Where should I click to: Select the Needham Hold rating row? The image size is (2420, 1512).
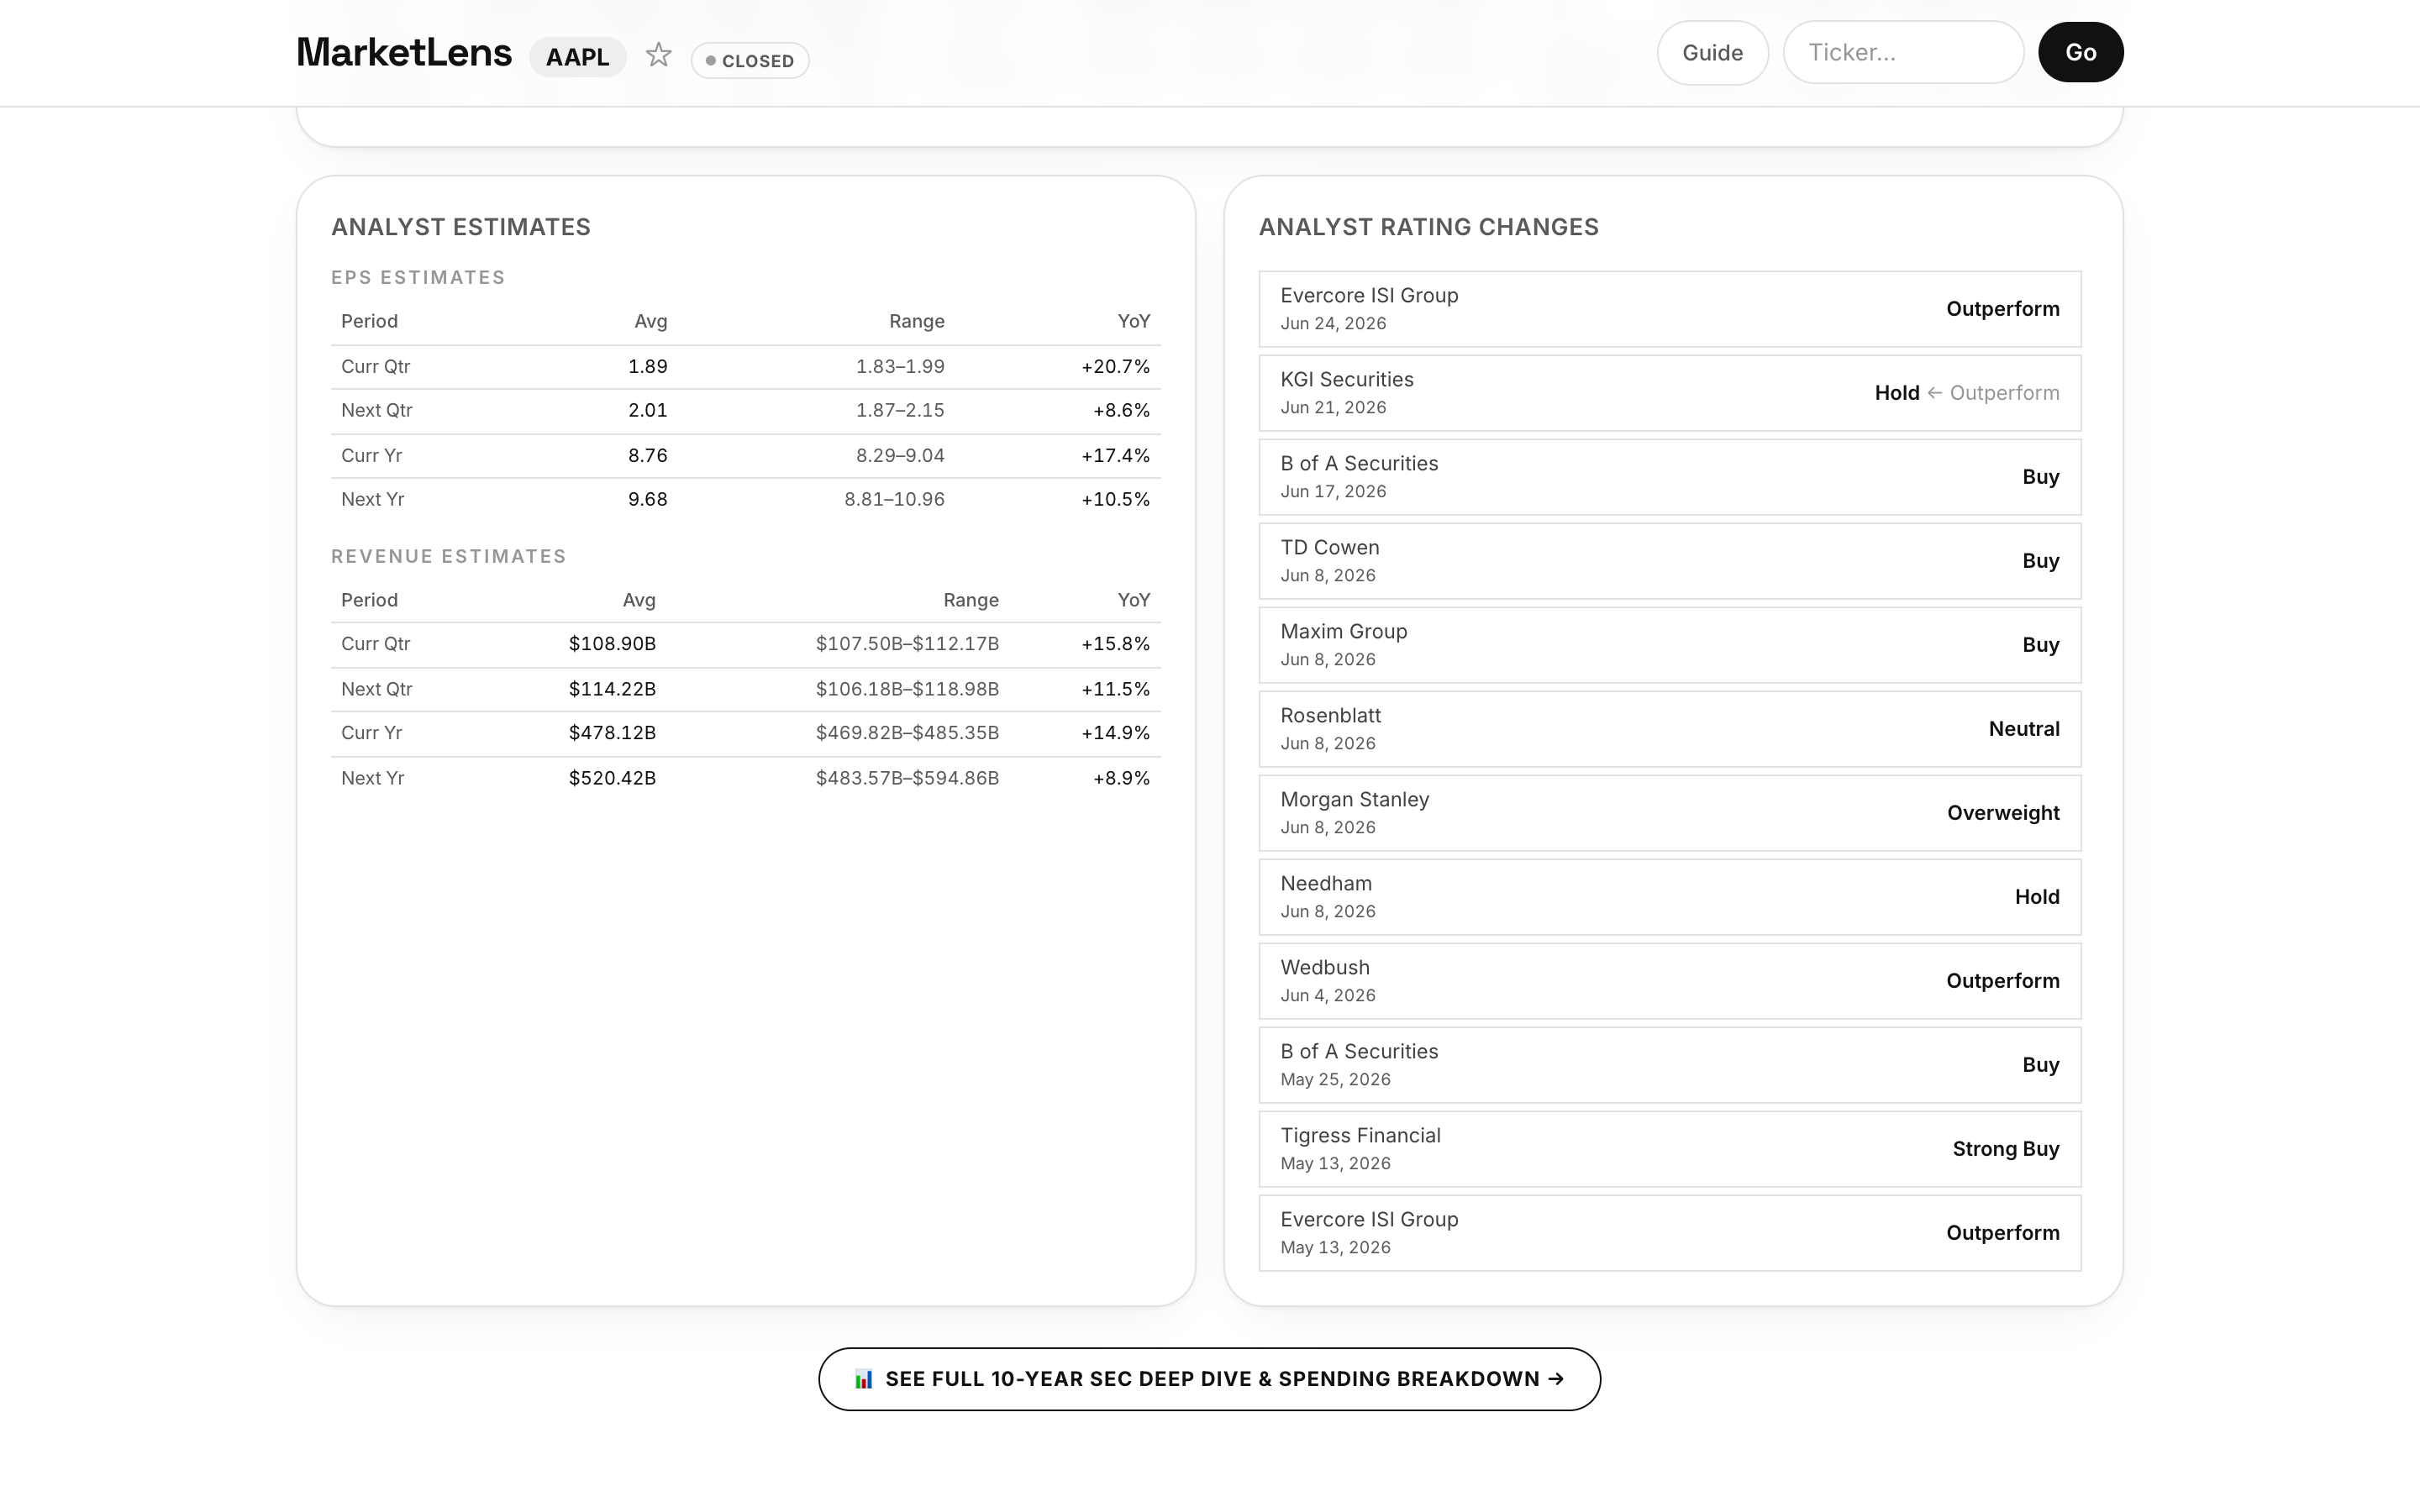(x=1670, y=897)
